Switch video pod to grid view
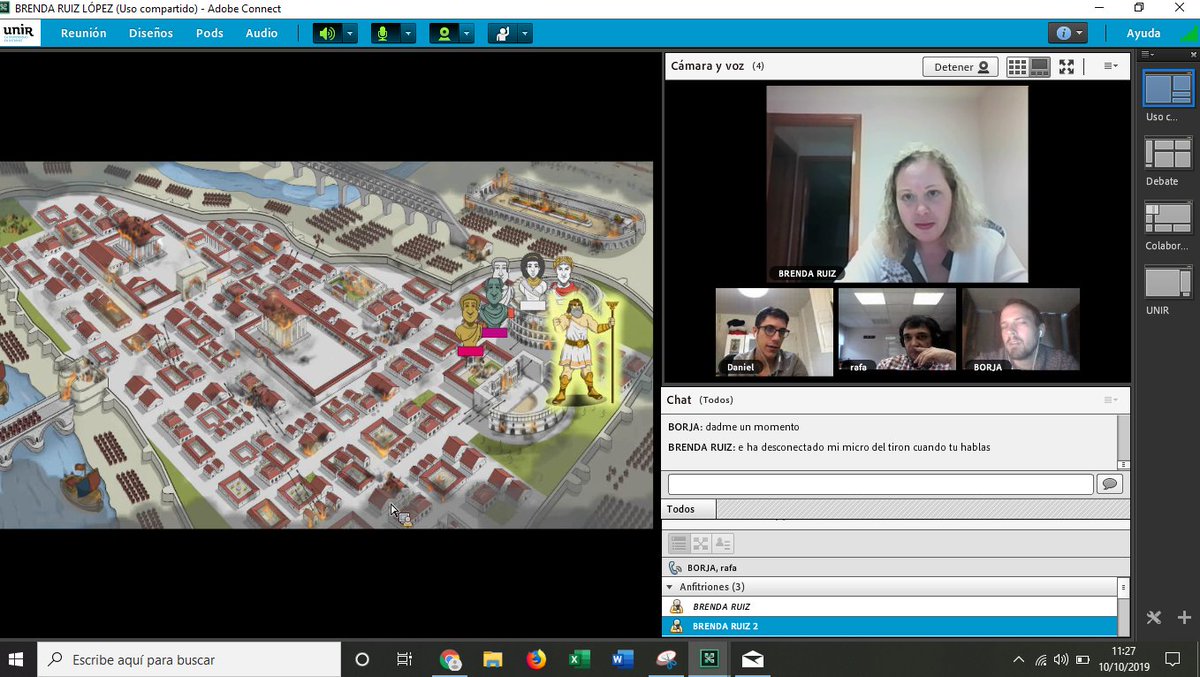This screenshot has height=677, width=1200. point(1017,67)
